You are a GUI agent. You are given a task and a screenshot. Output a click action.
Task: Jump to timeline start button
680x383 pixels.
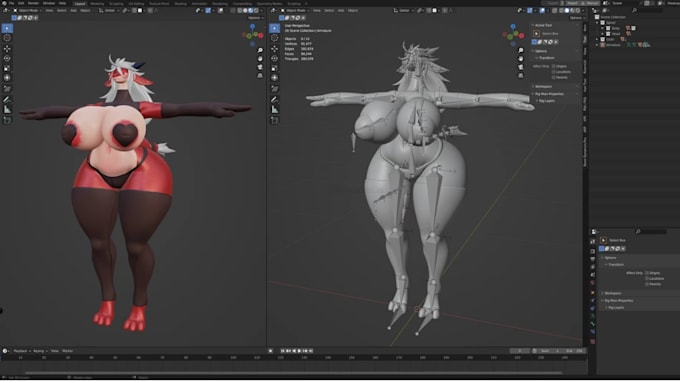282,350
